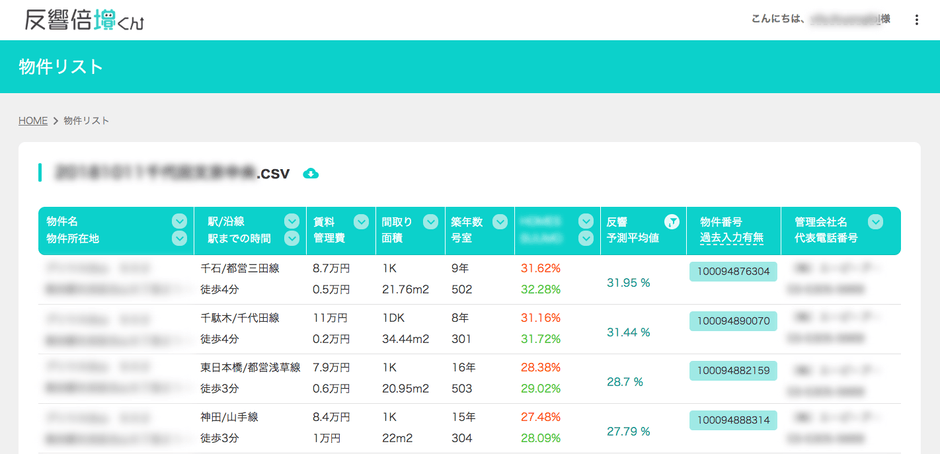Screen dimensions: 940x454
Task: Click the filter icon in 反響 column
Action: [x=672, y=222]
